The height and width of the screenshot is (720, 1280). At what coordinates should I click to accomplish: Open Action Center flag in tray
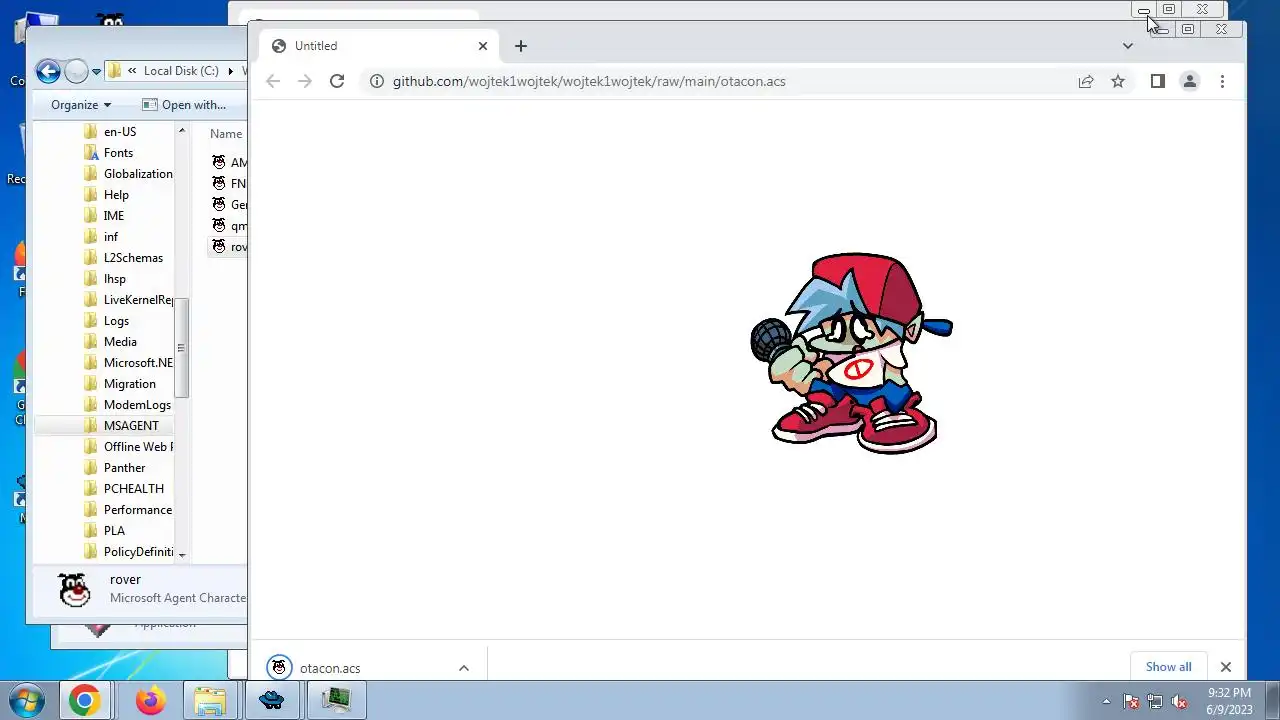1131,701
